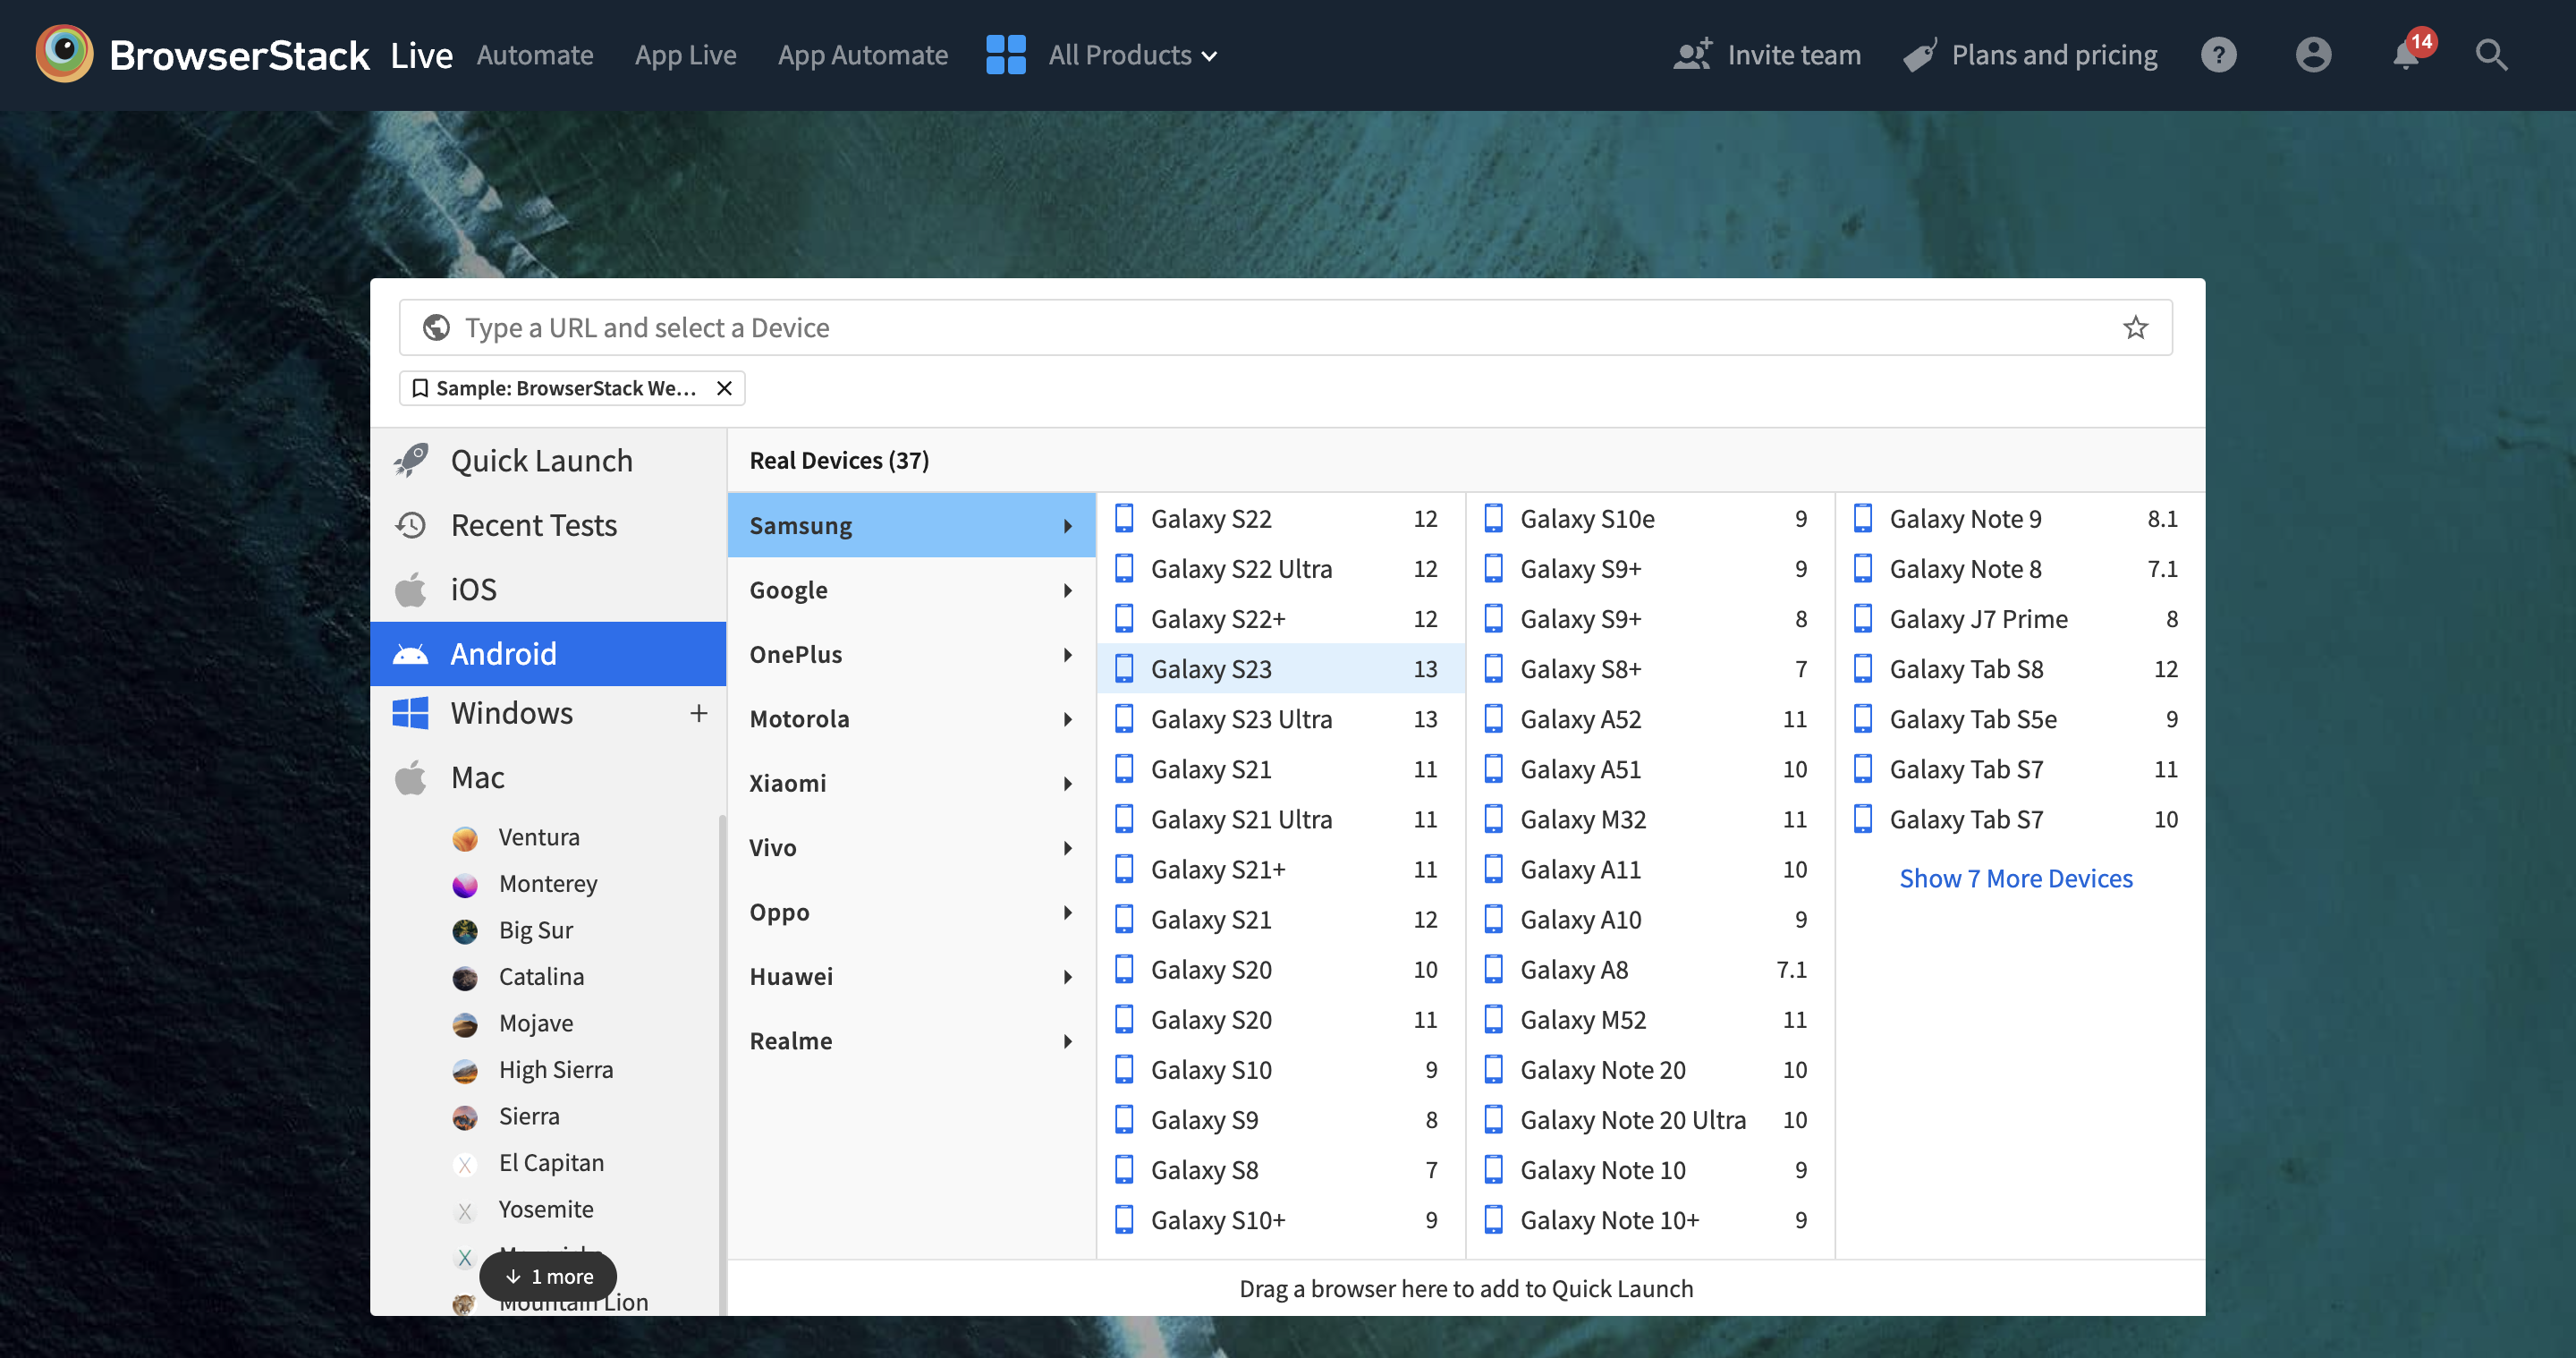Image resolution: width=2576 pixels, height=1358 pixels.
Task: Expand the Xiaomi devices list
Action: pos(911,782)
